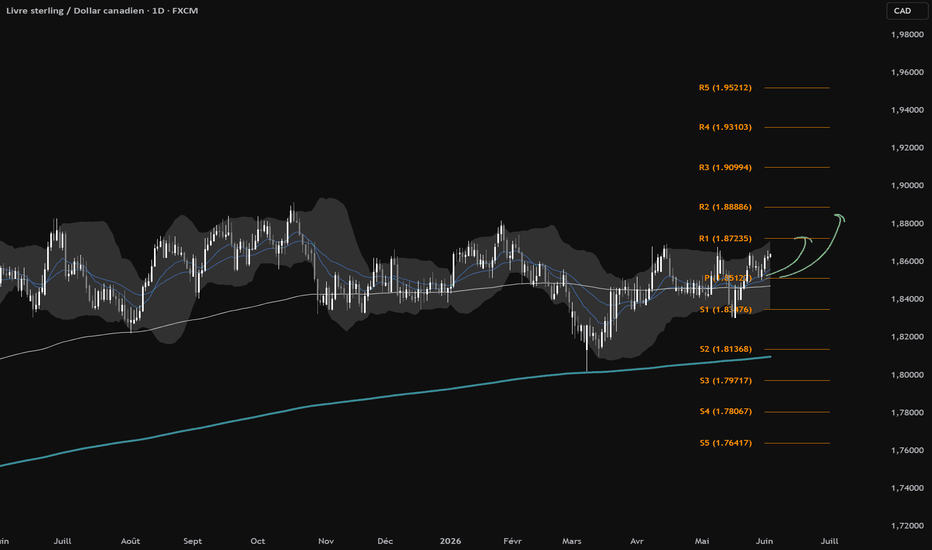
Task: Click the R5 orange horizontal level line
Action: 797,88
